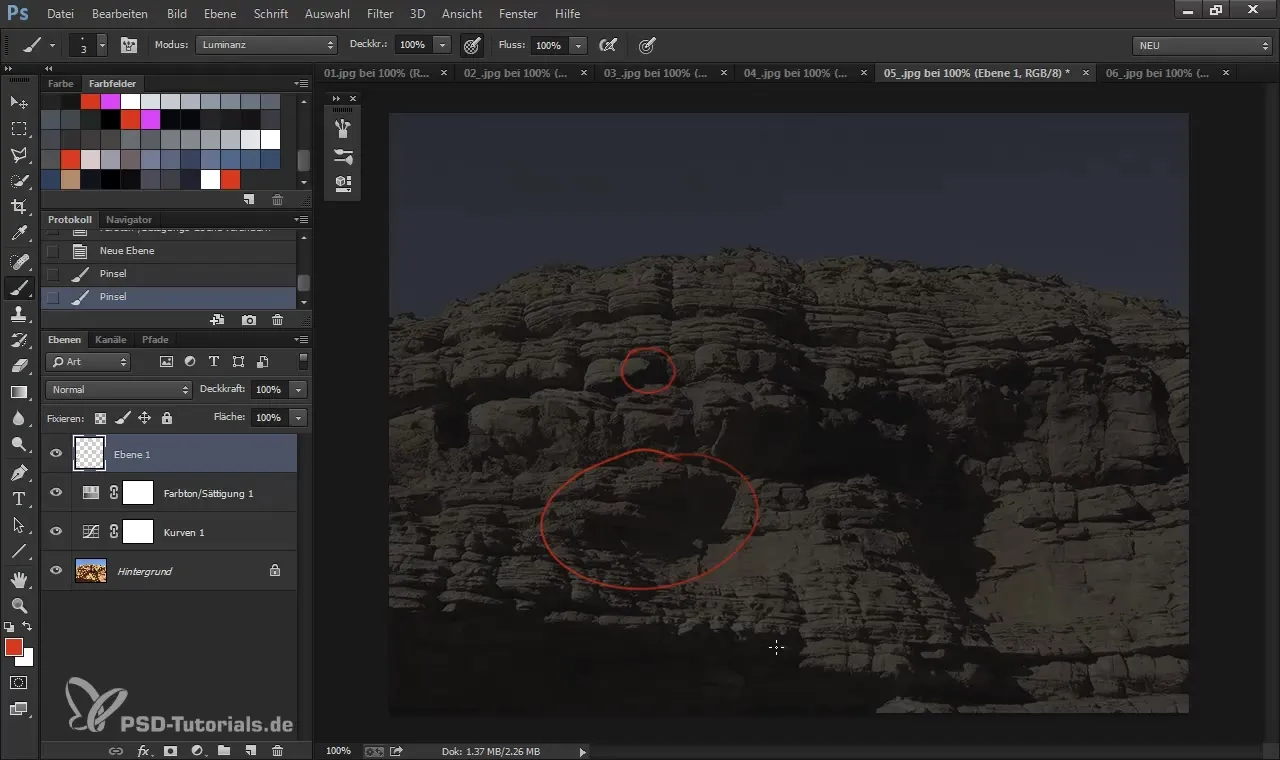Image resolution: width=1280 pixels, height=760 pixels.
Task: Open the Modus Luminanz dropdown
Action: click(x=266, y=45)
